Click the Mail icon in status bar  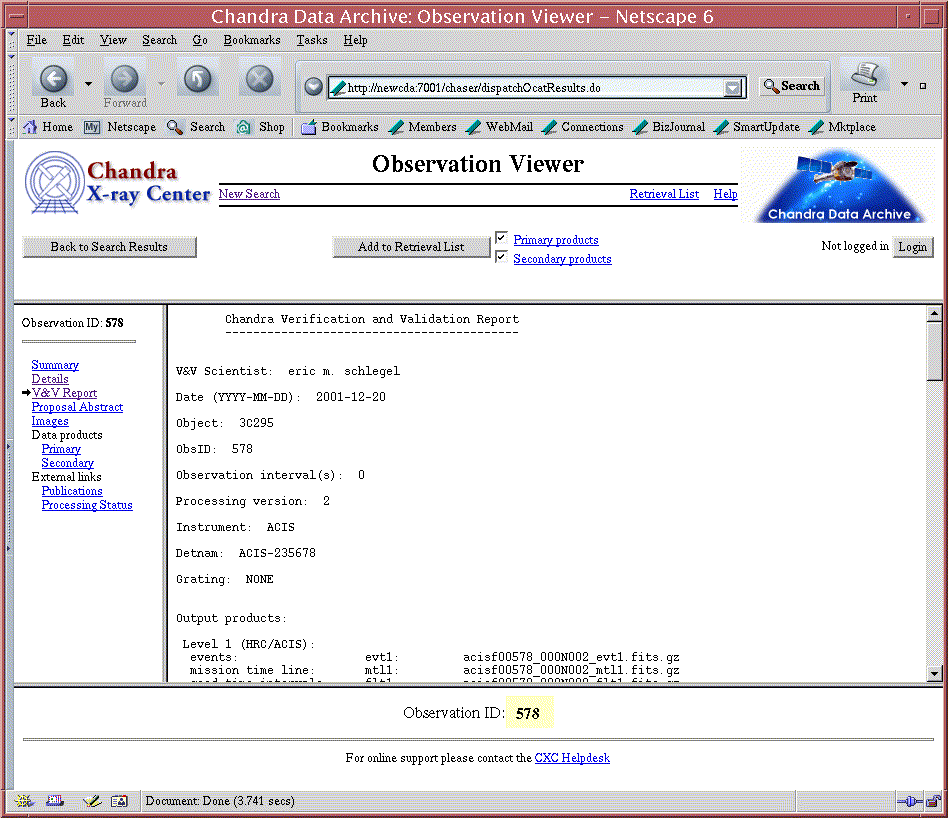pos(57,801)
